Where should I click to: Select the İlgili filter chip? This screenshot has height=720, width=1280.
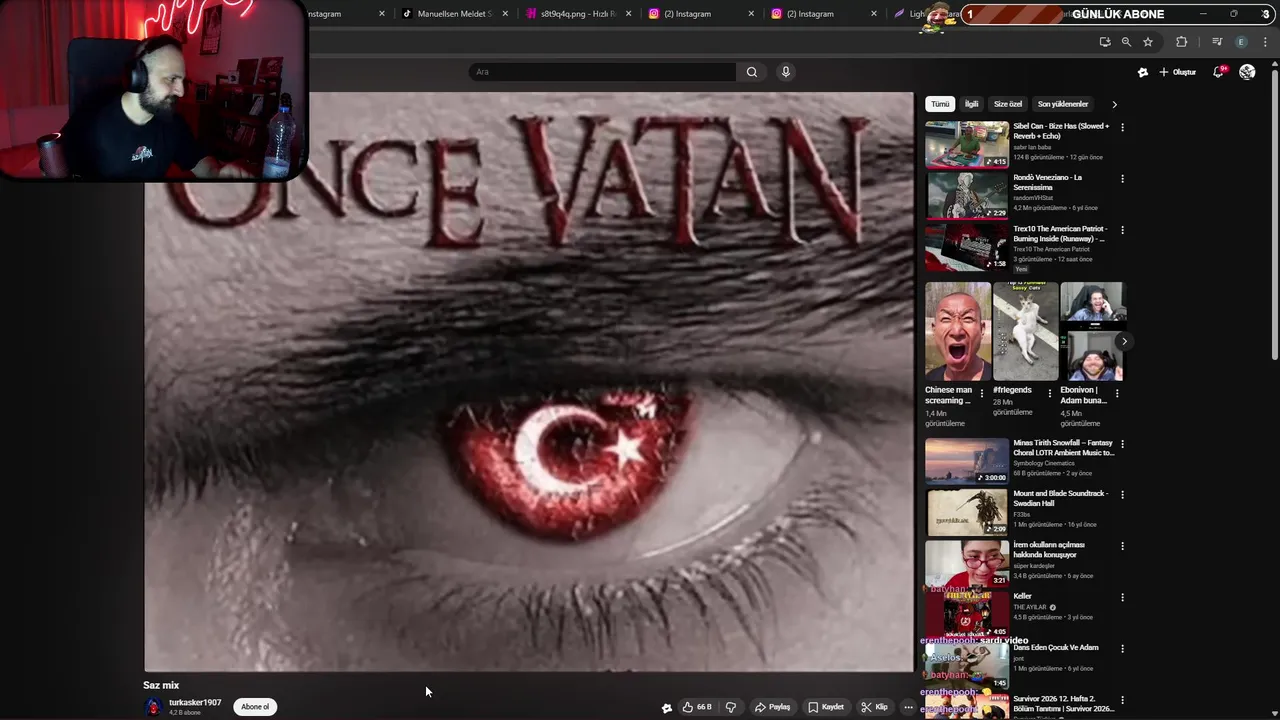[x=971, y=104]
